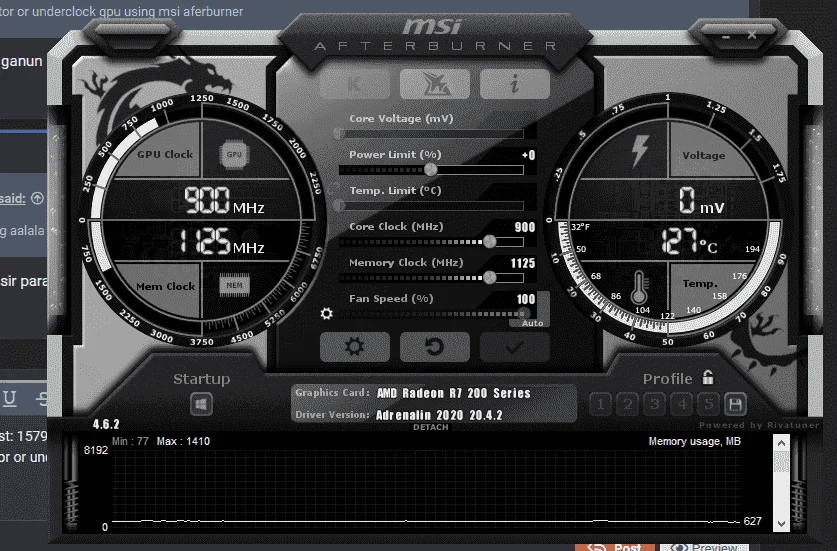This screenshot has width=837, height=551.
Task: Click the Fan Speed slider handle
Action: [x=524, y=313]
